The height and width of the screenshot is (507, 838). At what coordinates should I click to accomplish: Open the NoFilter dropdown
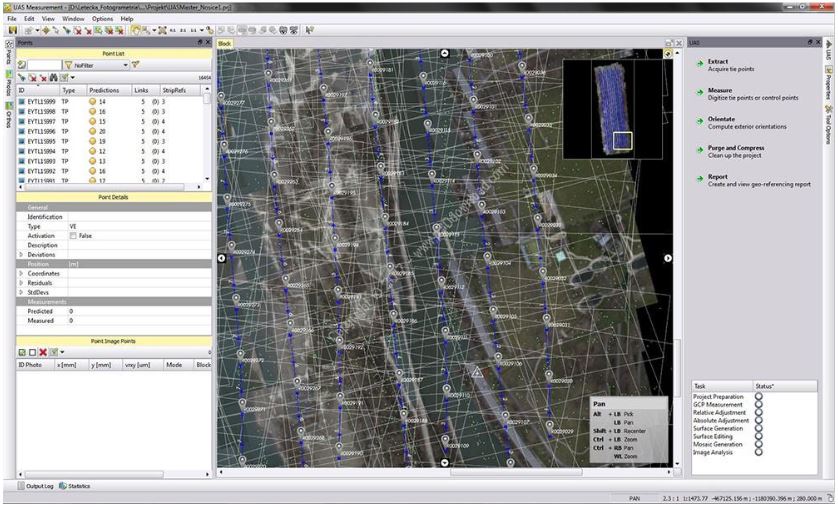[x=125, y=65]
